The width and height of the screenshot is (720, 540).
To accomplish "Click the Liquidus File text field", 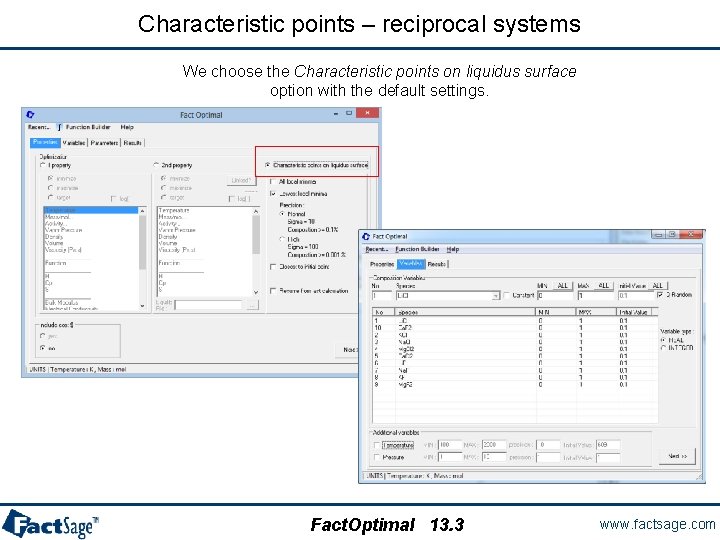I will pyautogui.click(x=208, y=305).
